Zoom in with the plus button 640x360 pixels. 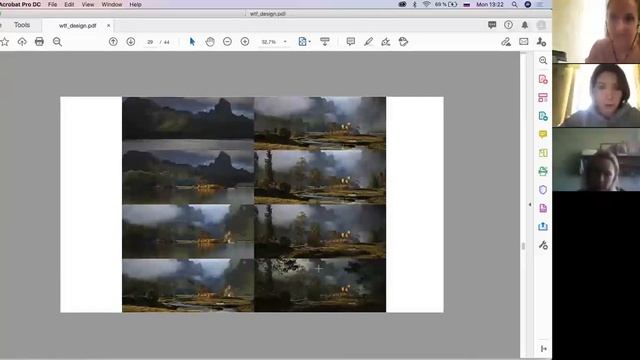point(245,42)
